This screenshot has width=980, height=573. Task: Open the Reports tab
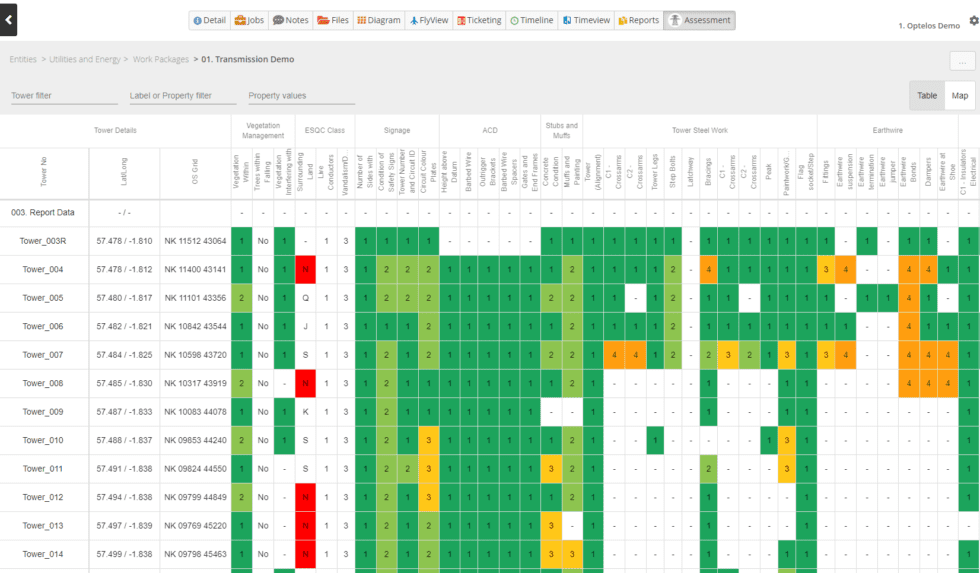[x=638, y=20]
